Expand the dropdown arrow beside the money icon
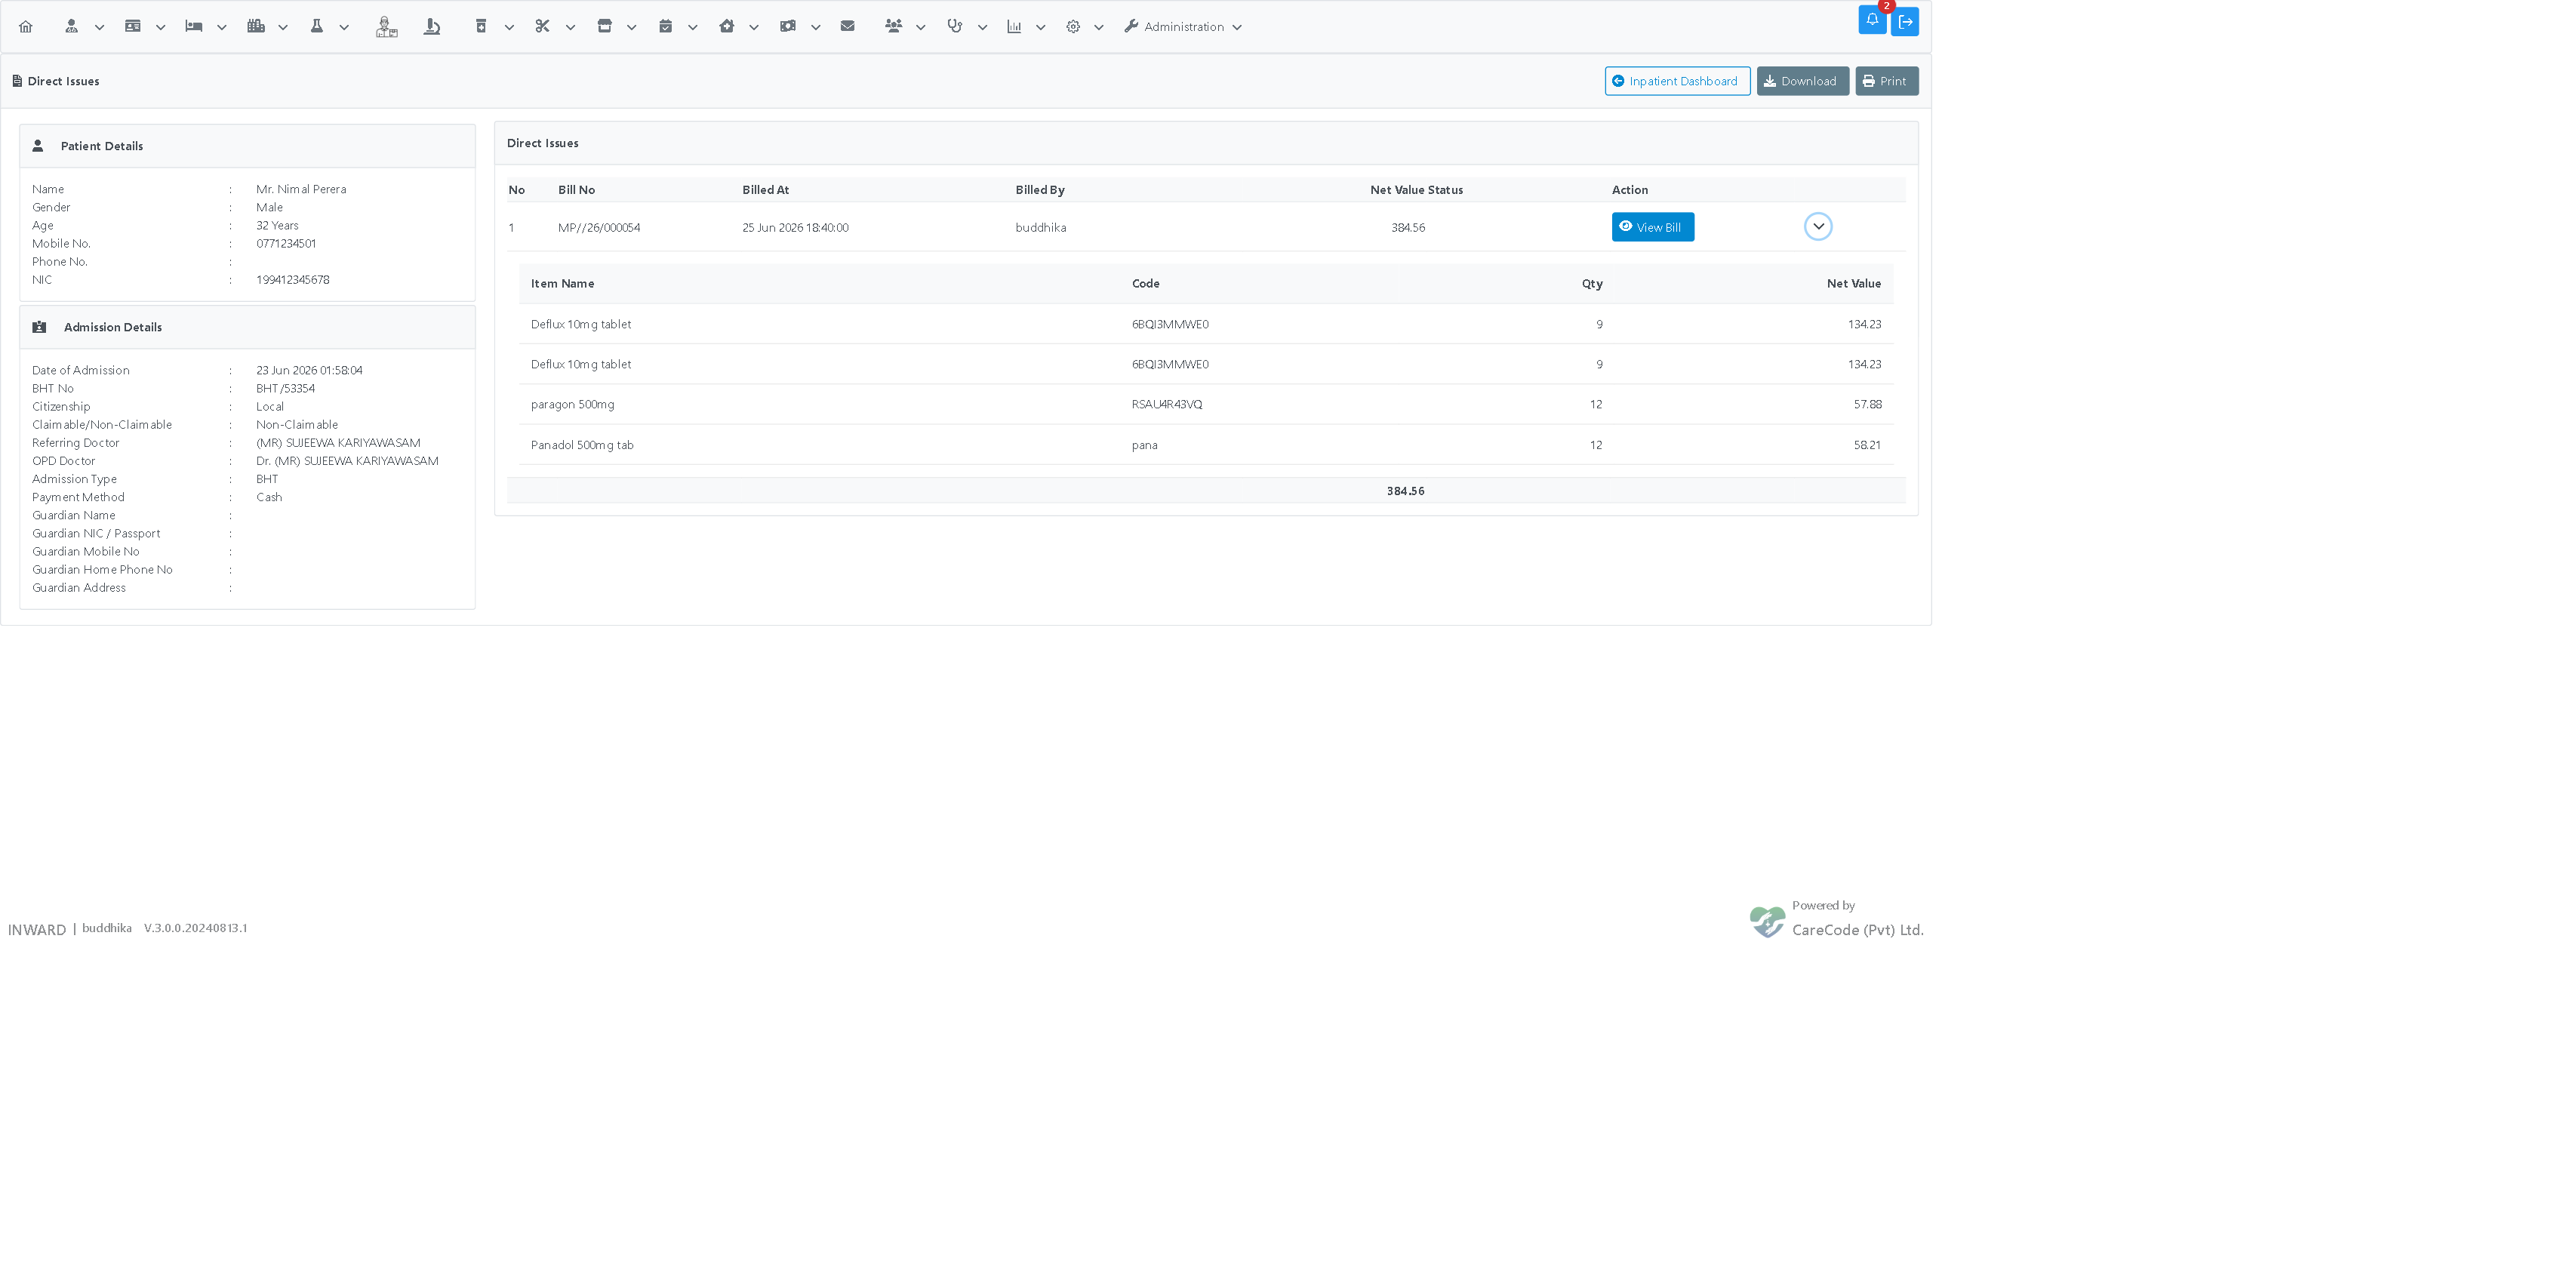Screen dimensions: 2576x1268 pyautogui.click(x=815, y=28)
